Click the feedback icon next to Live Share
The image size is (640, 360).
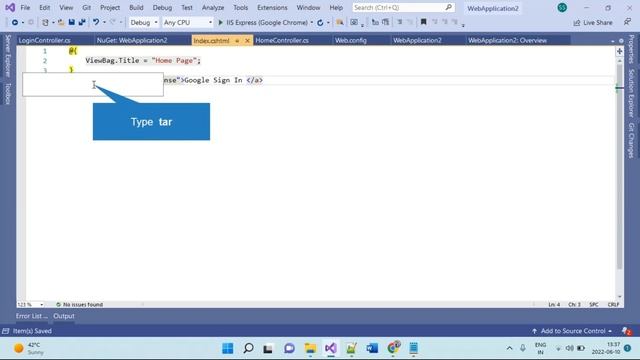click(627, 22)
